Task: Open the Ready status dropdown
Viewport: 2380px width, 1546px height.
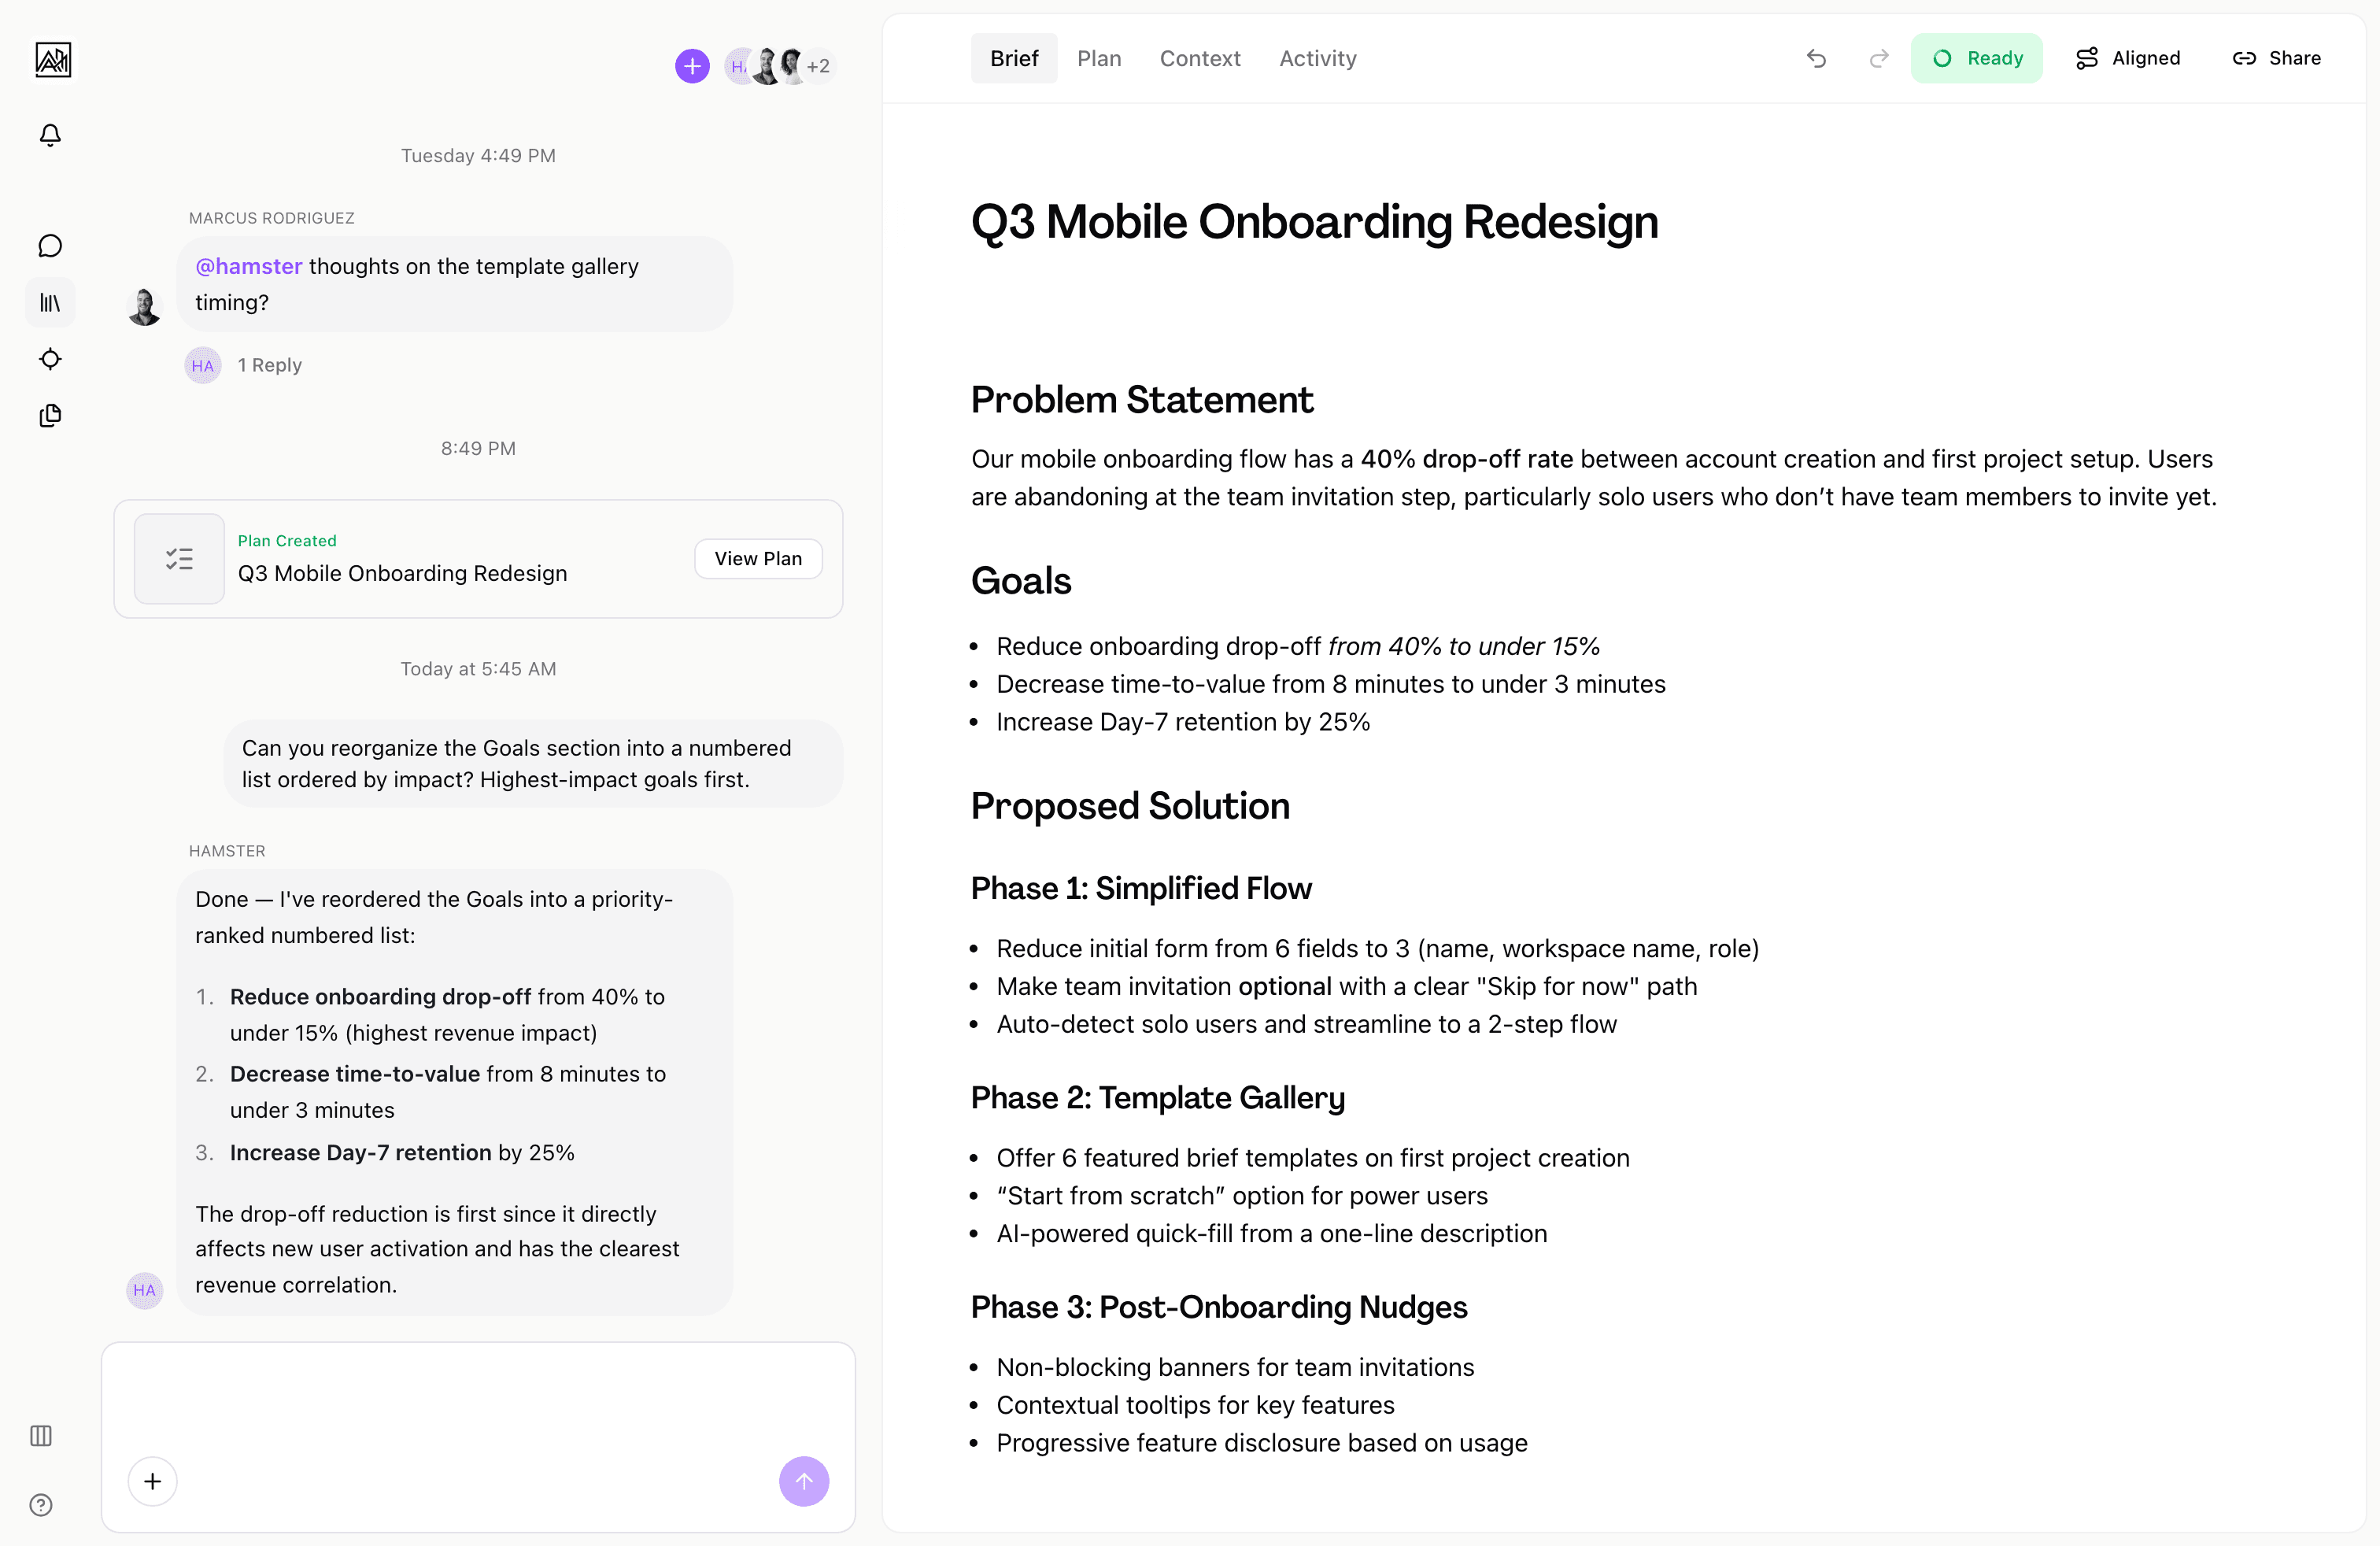Action: (1977, 58)
